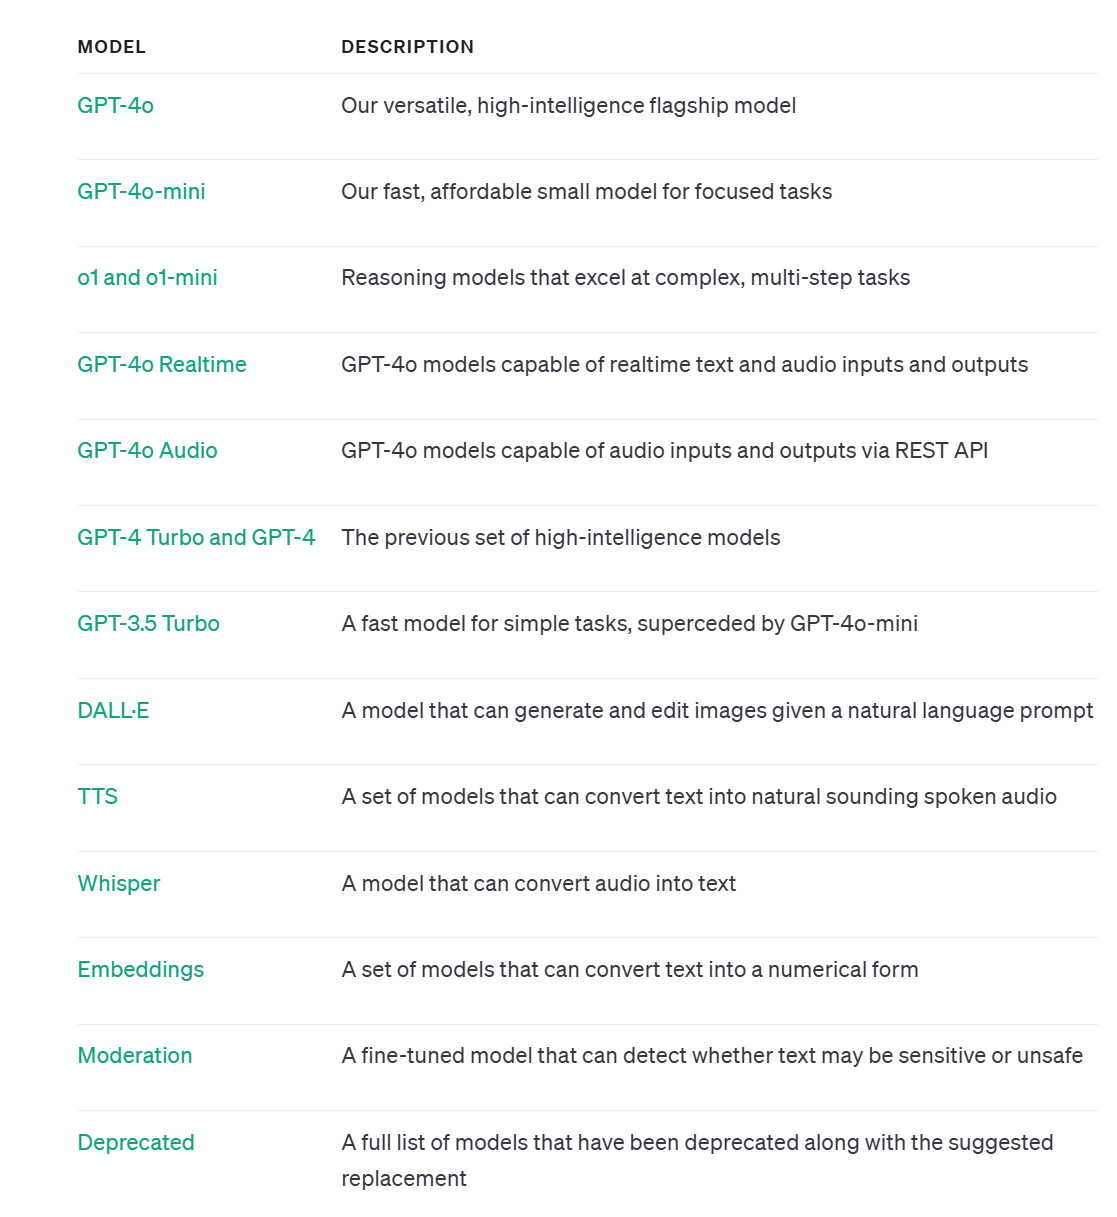Select the GPT-4o Audio link
The height and width of the screenshot is (1217, 1117).
pos(147,451)
